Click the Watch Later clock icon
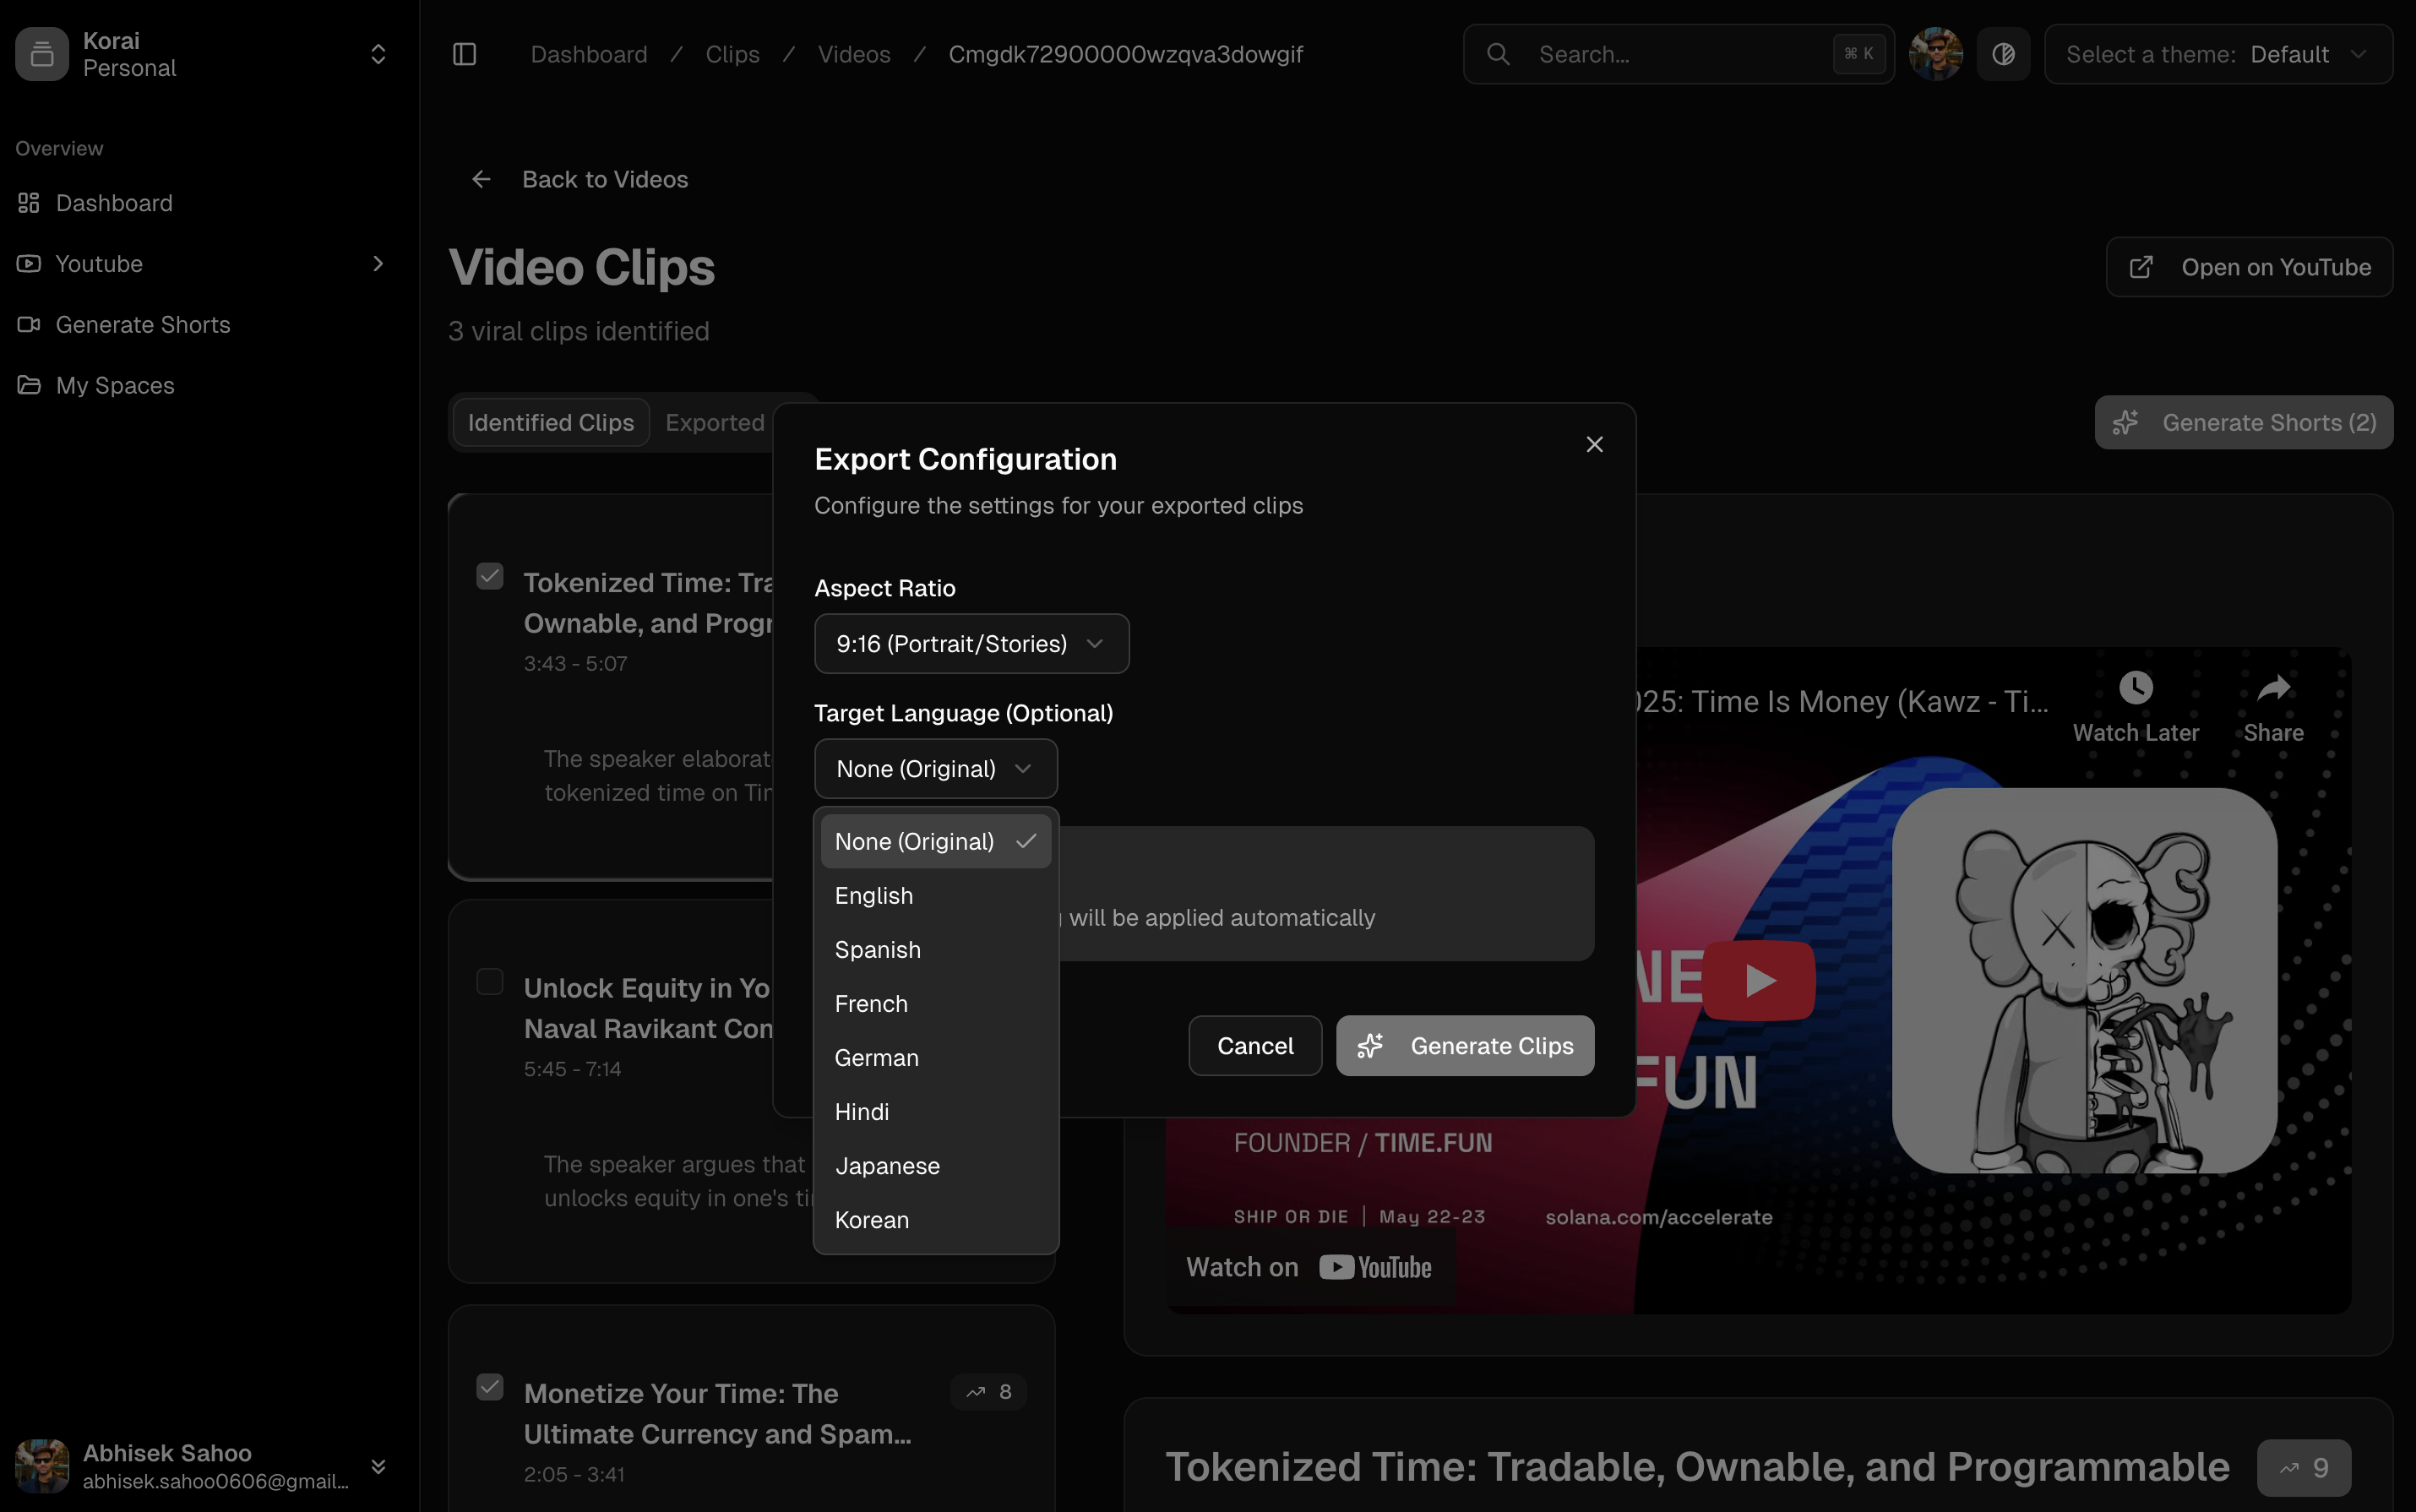This screenshot has height=1512, width=2416. click(x=2135, y=688)
